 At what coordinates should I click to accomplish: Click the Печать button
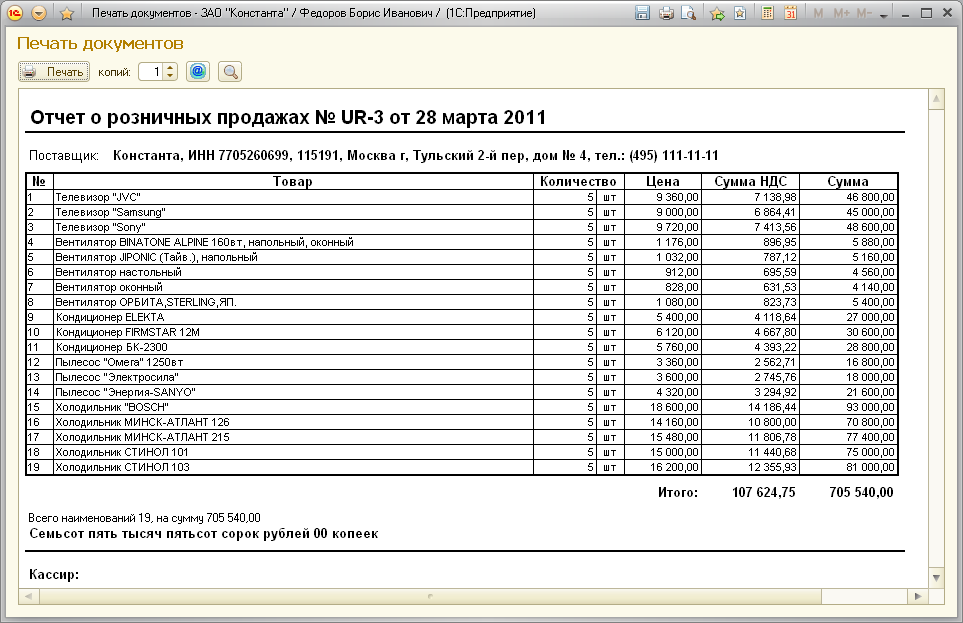click(x=54, y=72)
